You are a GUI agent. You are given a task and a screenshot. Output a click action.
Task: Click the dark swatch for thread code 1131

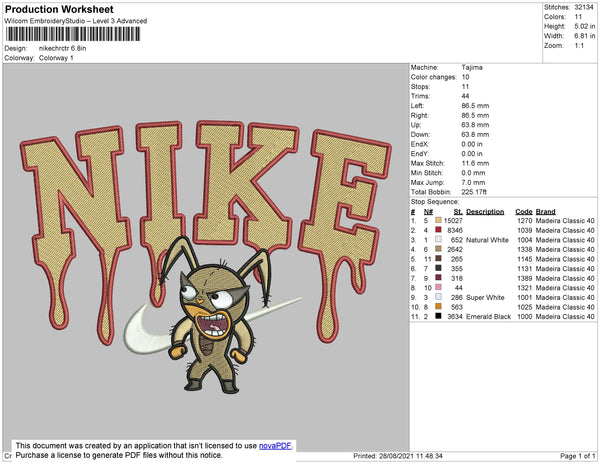[x=438, y=268]
